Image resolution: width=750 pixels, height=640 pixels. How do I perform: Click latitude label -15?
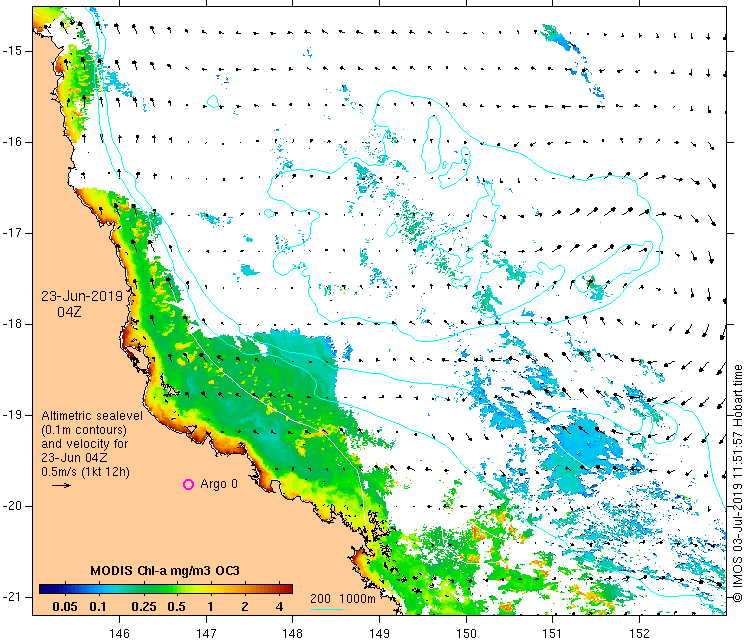point(11,51)
